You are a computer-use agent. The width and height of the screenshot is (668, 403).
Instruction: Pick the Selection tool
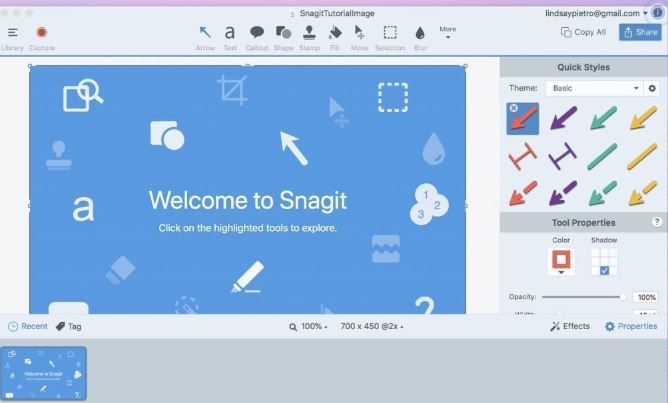[390, 37]
